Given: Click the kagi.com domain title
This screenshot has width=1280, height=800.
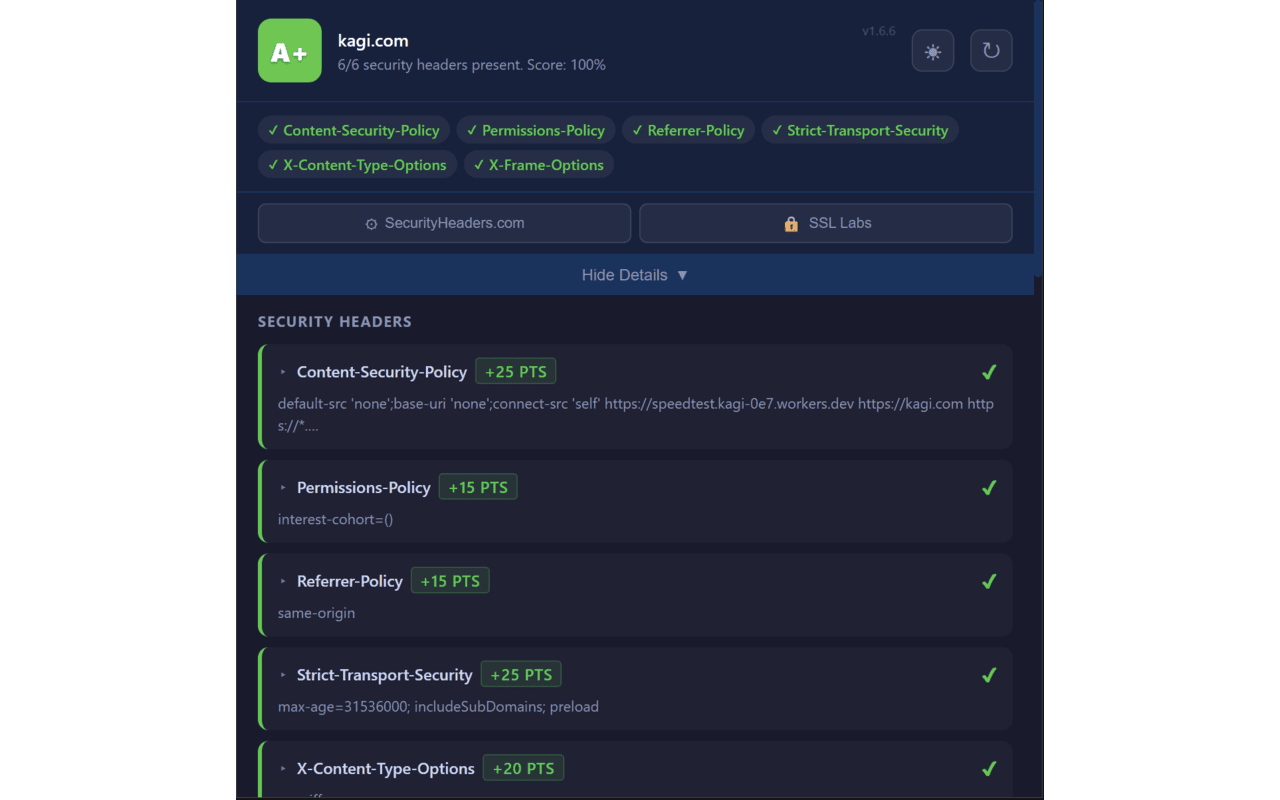Looking at the screenshot, I should click(373, 41).
